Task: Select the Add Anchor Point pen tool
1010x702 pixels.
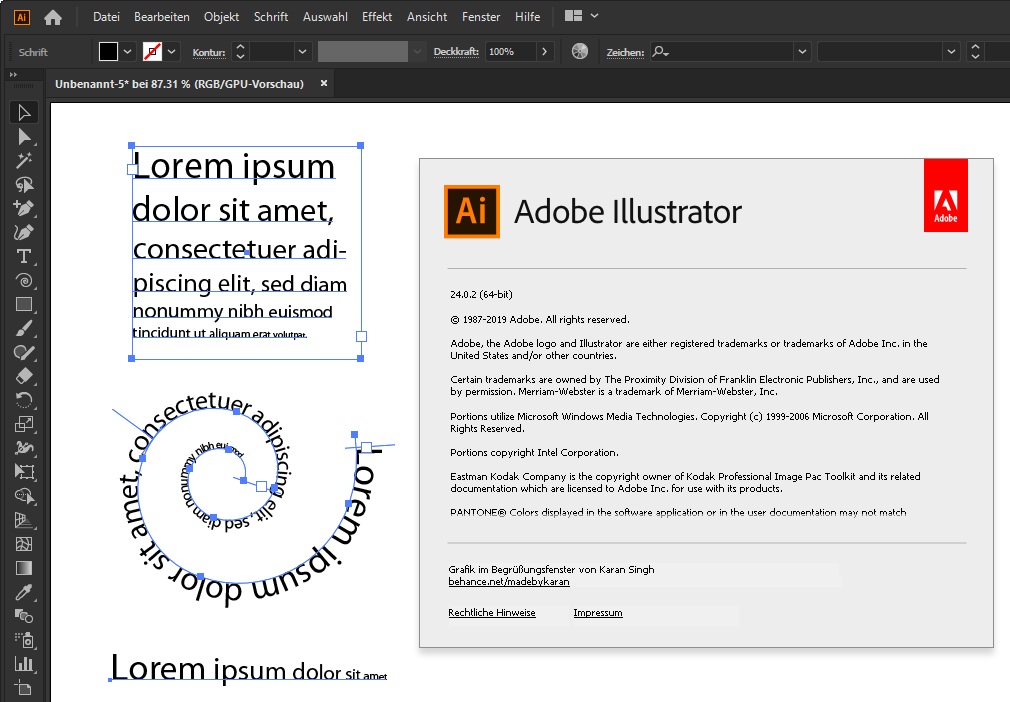Action: [x=24, y=209]
